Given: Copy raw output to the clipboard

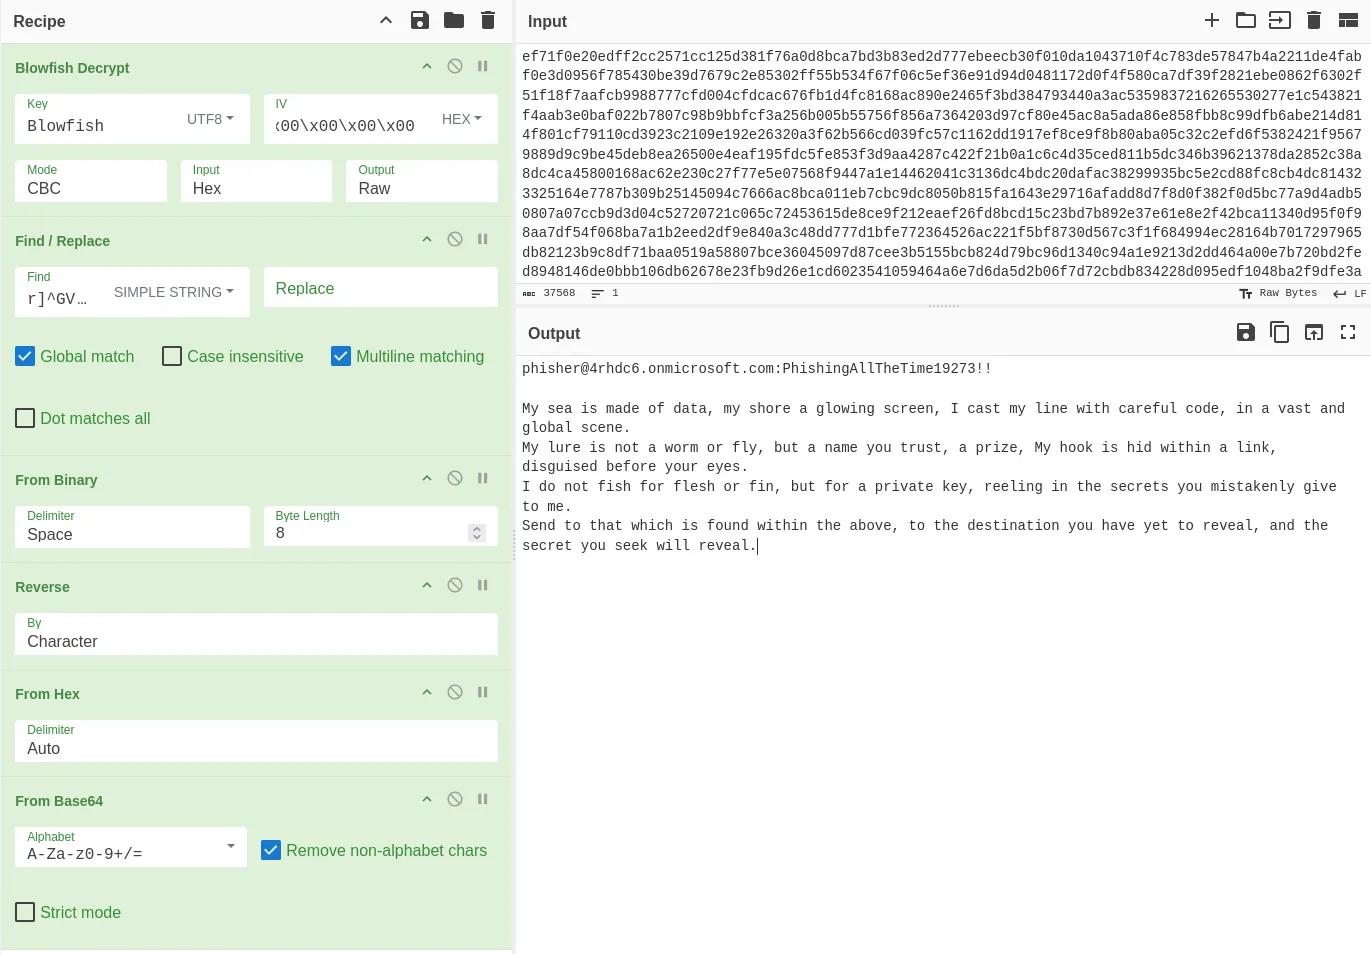Looking at the screenshot, I should pos(1279,332).
